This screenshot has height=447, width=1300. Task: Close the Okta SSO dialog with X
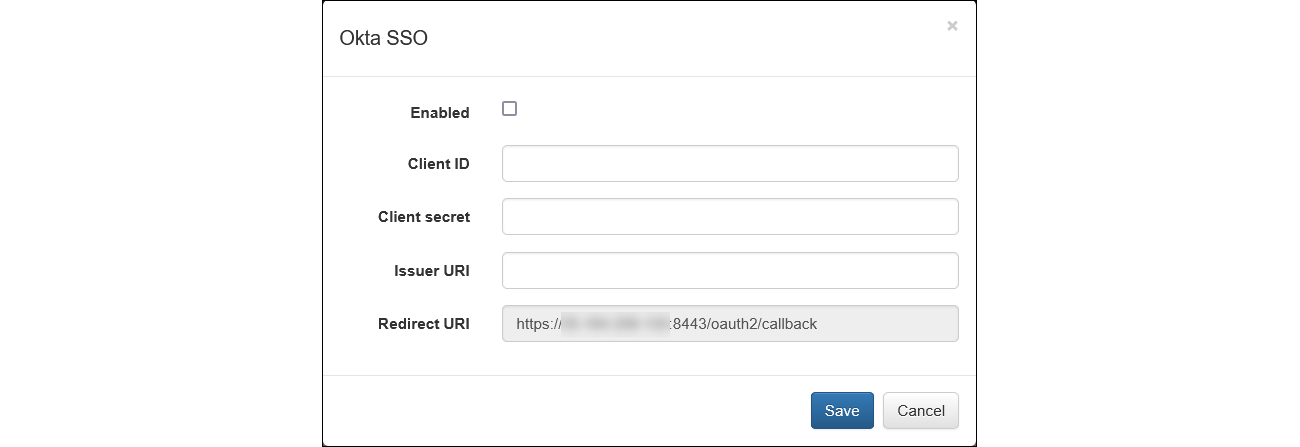tap(952, 26)
